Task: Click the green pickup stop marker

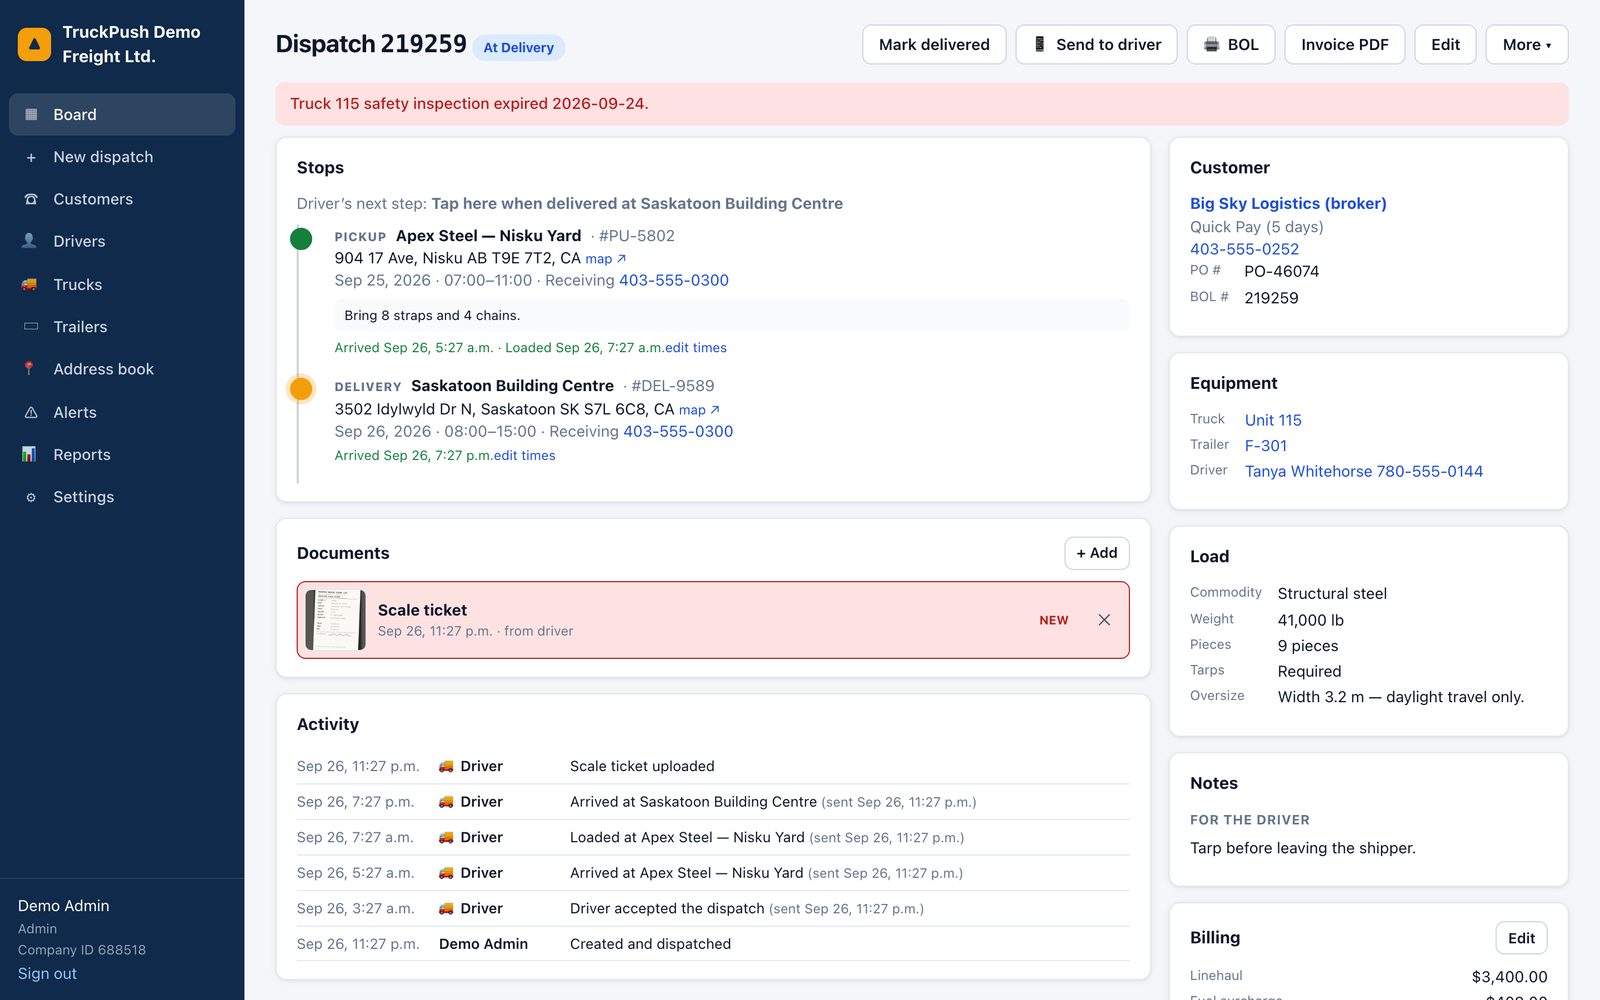Action: coord(301,239)
